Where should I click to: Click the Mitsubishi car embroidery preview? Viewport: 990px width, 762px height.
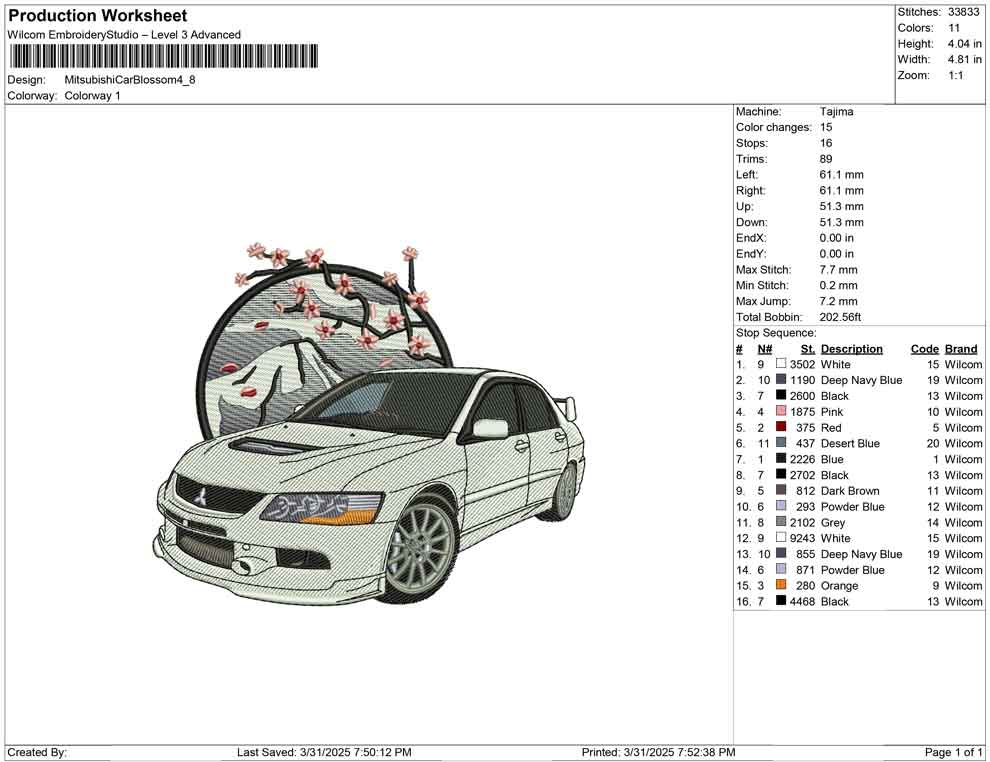(369, 423)
